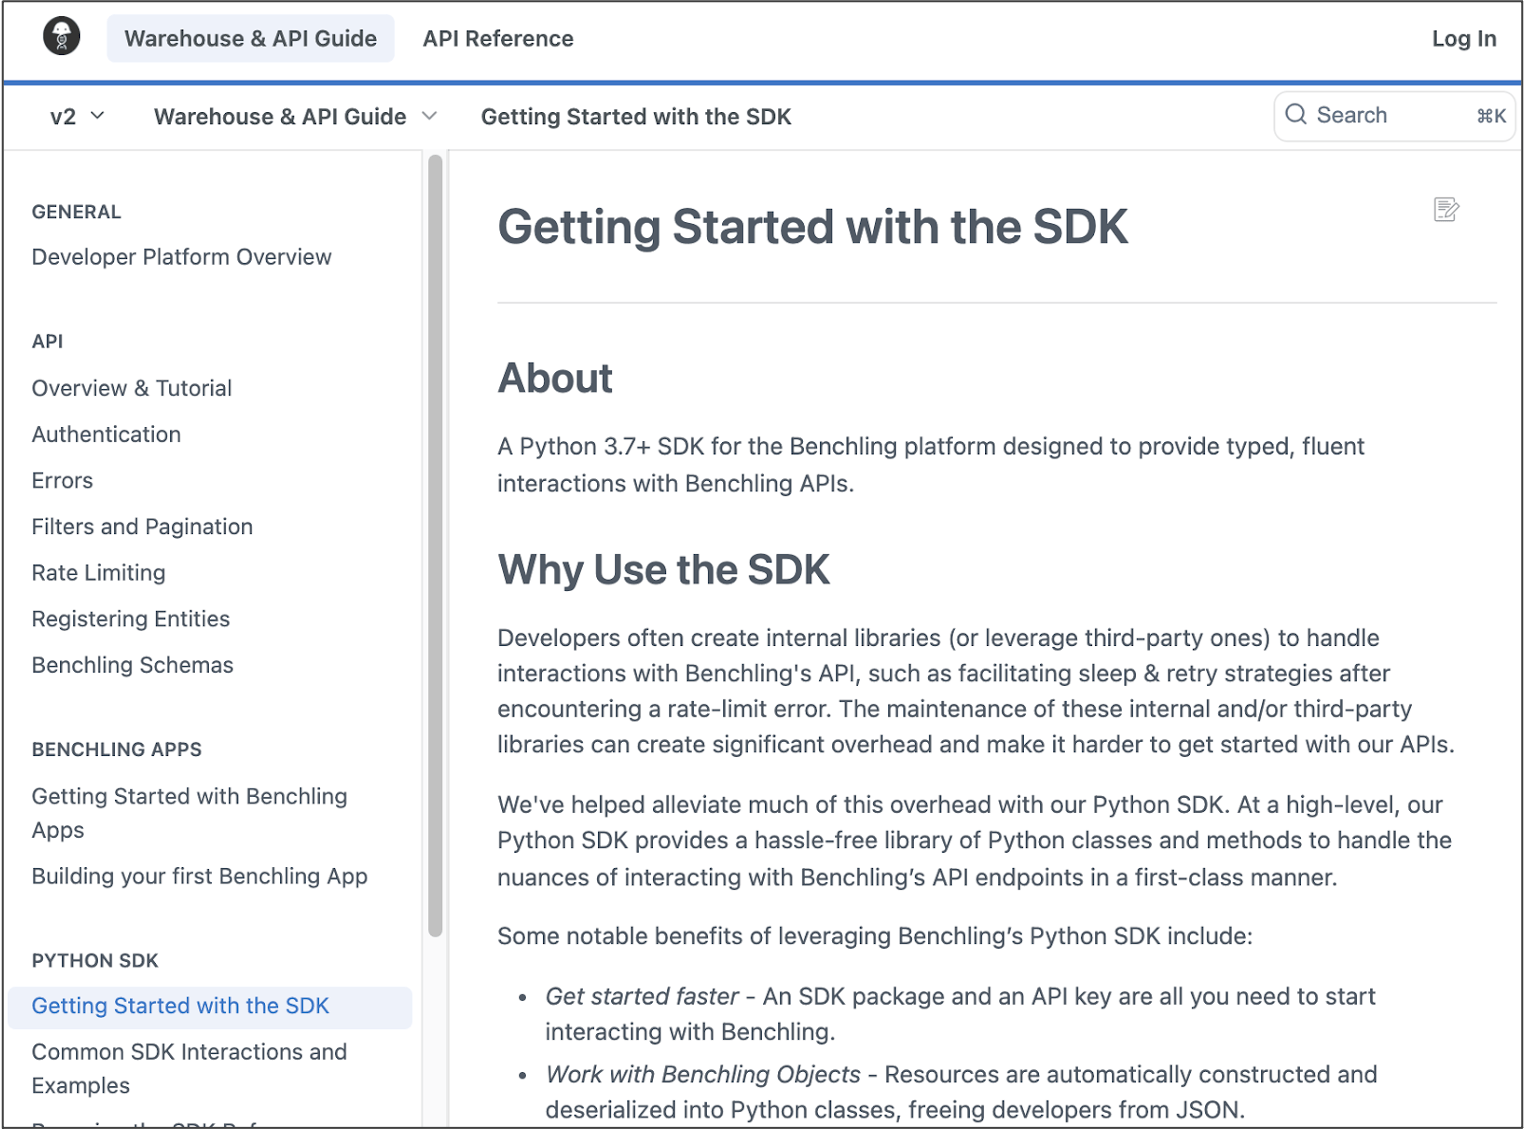Click the 'Get started faster' bullet text
This screenshot has width=1525, height=1129.
coord(641,996)
